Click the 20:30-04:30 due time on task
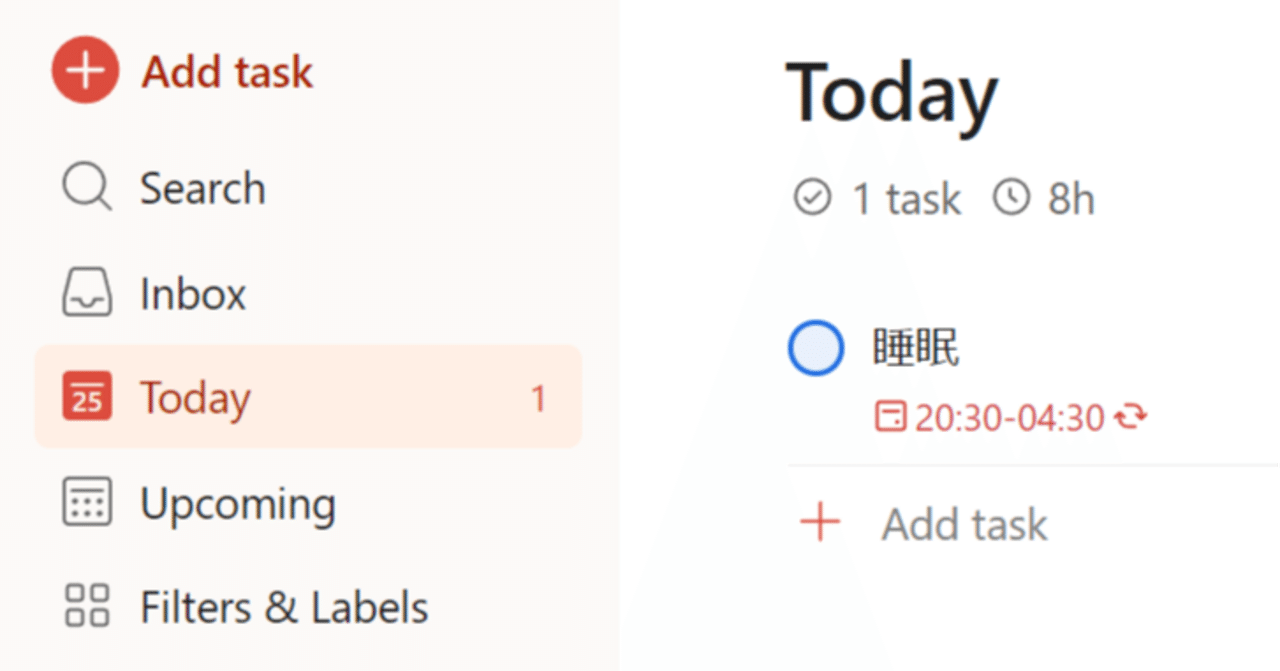The image size is (1280, 671). (x=1009, y=417)
